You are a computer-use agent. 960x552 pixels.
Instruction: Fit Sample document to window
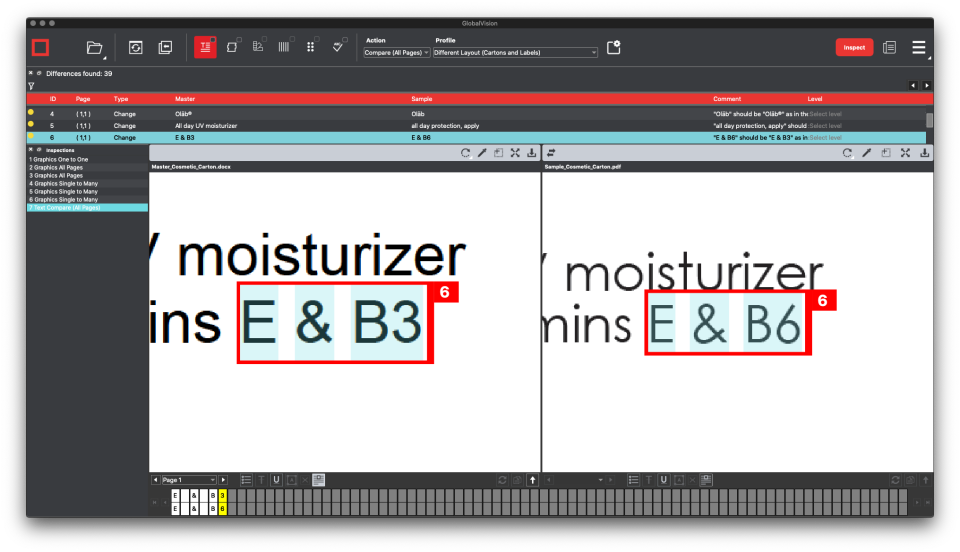905,153
